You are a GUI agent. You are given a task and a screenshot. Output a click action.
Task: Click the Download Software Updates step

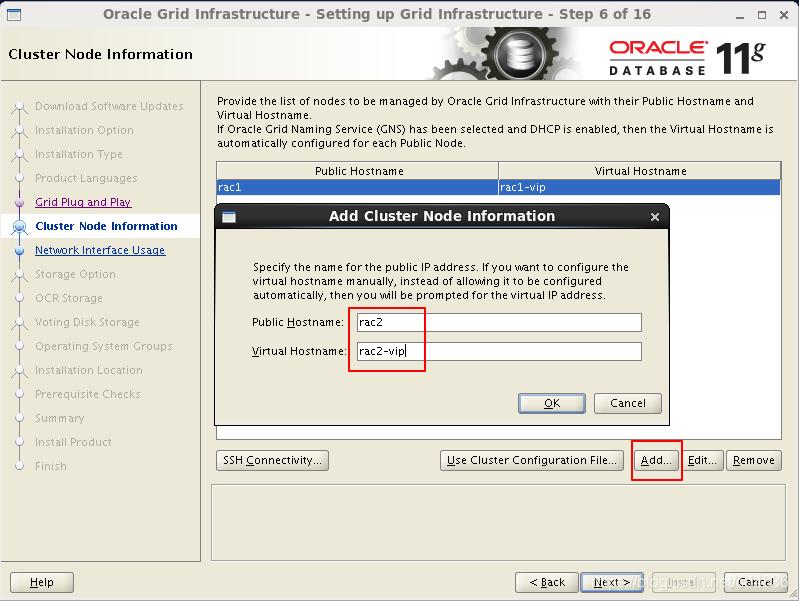click(109, 106)
